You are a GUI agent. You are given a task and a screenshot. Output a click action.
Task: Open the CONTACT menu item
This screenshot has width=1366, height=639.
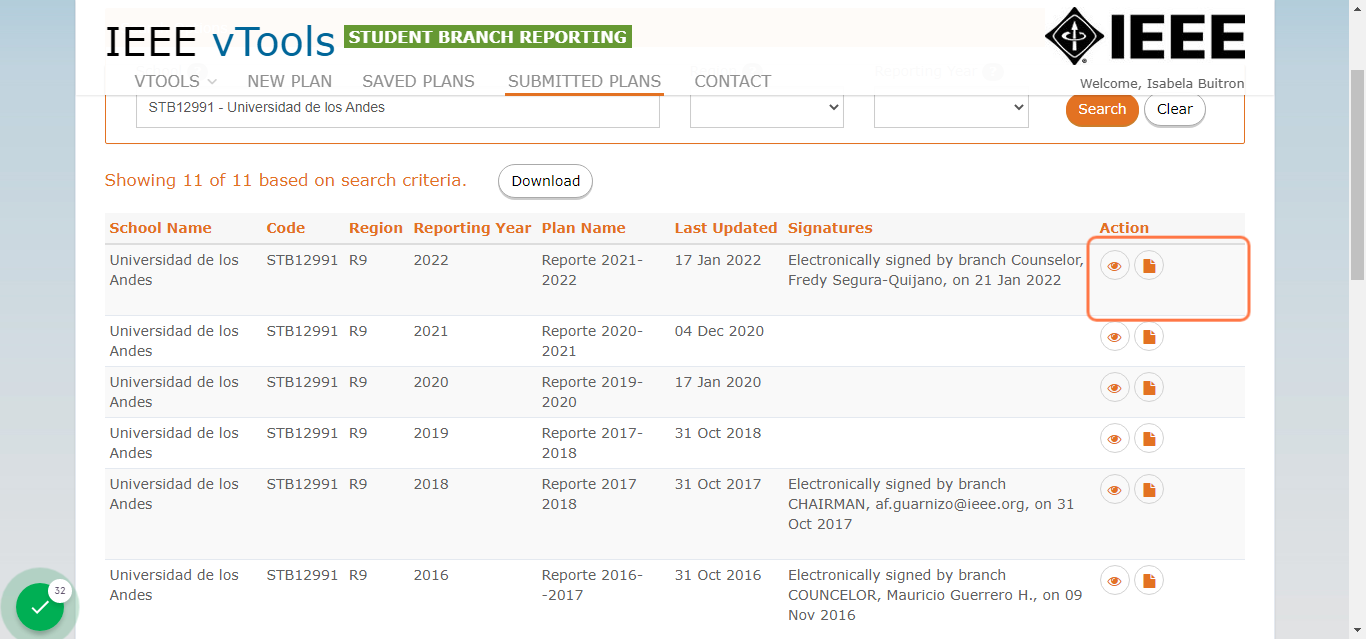[x=733, y=81]
